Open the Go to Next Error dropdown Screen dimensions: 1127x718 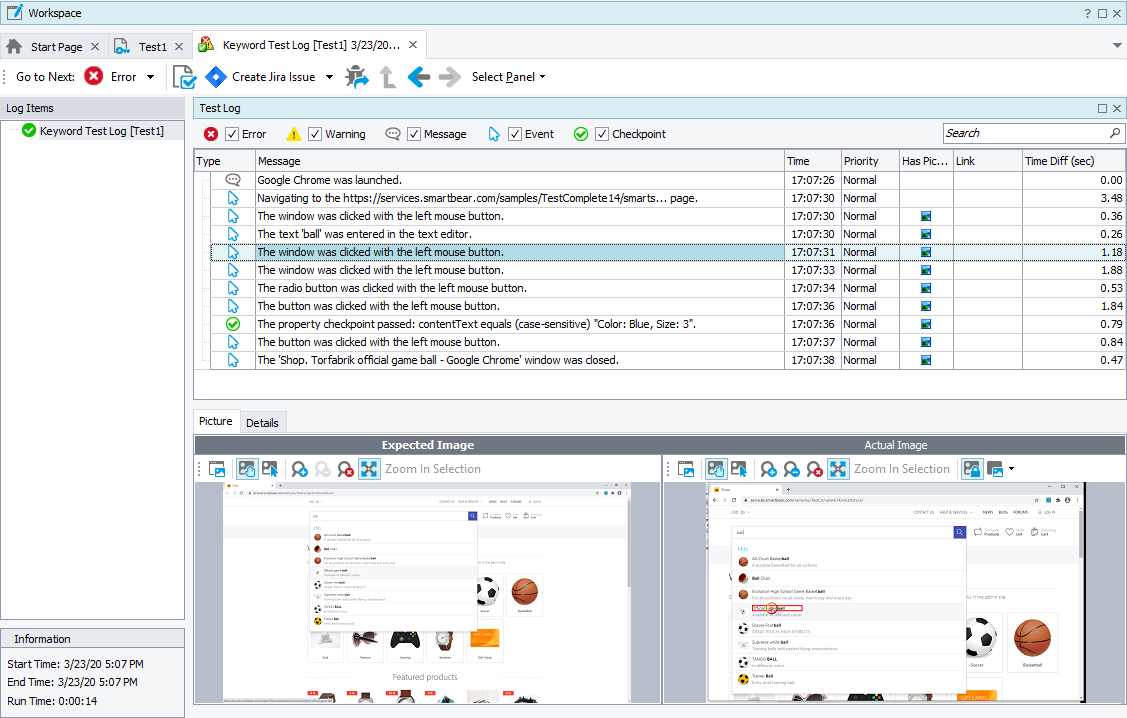coord(148,76)
